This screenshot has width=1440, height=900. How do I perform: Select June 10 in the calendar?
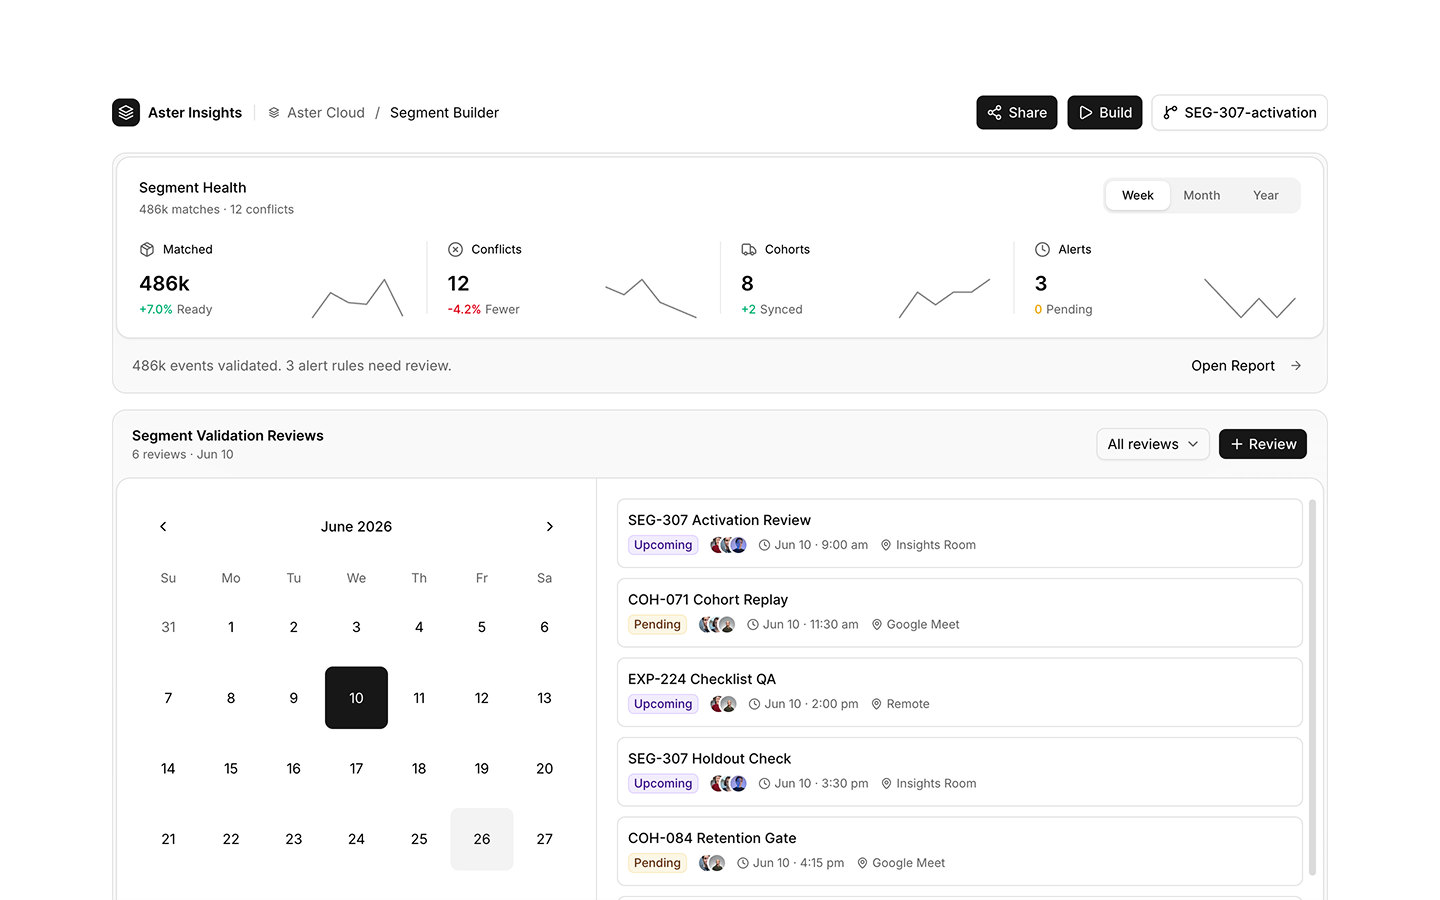pyautogui.click(x=356, y=698)
